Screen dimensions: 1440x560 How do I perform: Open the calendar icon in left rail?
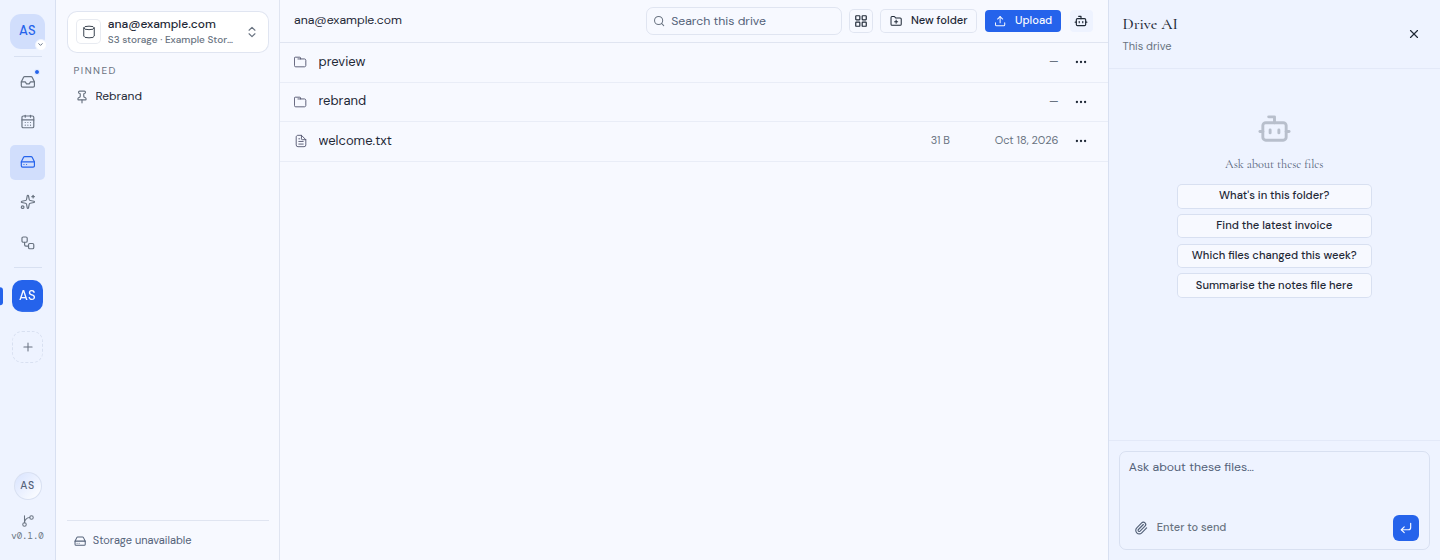28,122
